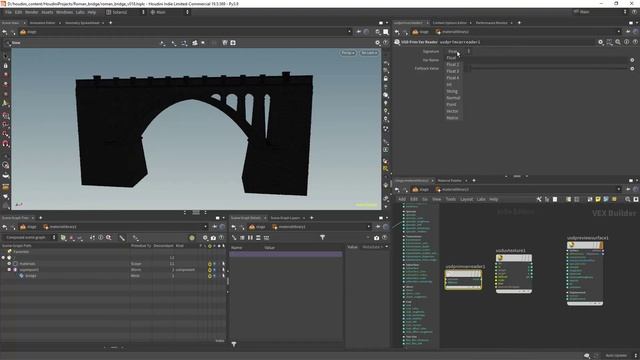
Task: Click the scene graph tree gear settings icon
Action: pyautogui.click(x=205, y=238)
